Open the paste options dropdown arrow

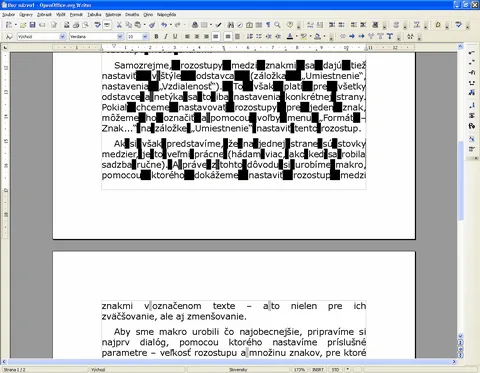[144, 25]
